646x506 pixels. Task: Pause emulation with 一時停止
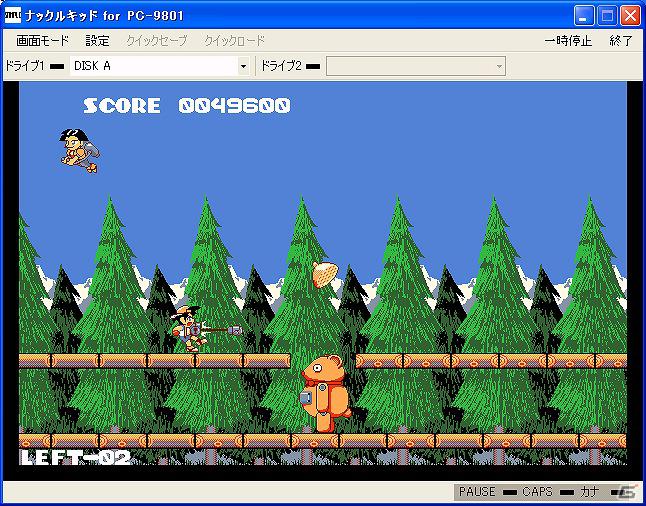tap(568, 41)
